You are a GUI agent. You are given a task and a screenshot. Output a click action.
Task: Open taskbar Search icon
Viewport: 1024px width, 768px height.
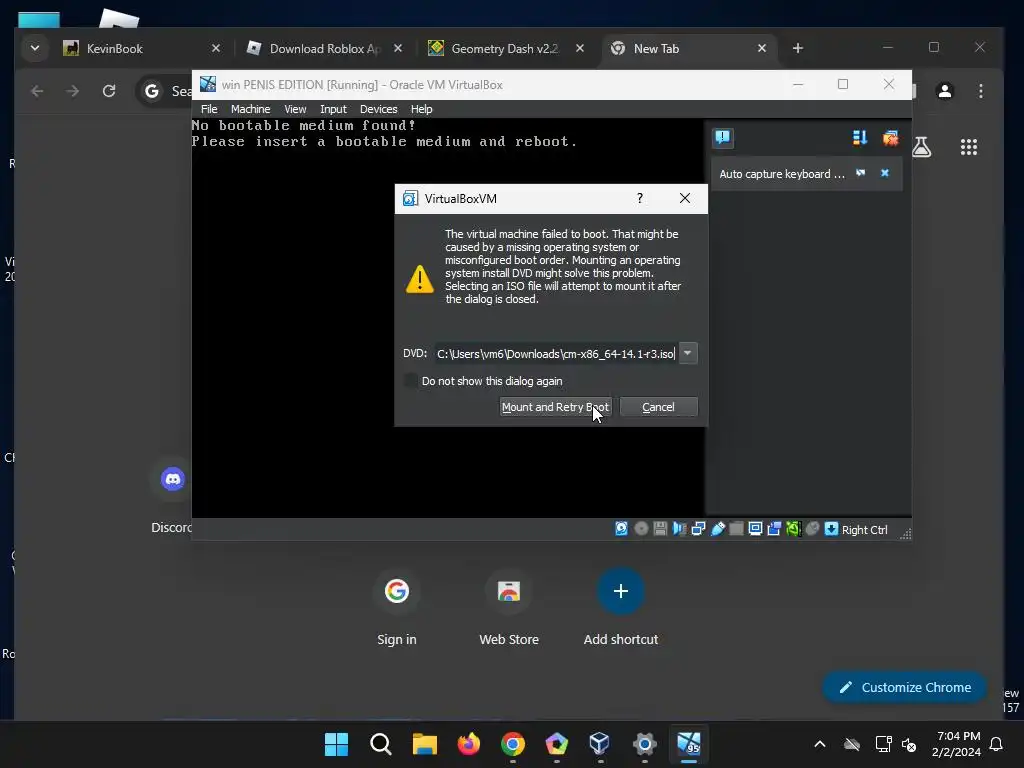(381, 744)
